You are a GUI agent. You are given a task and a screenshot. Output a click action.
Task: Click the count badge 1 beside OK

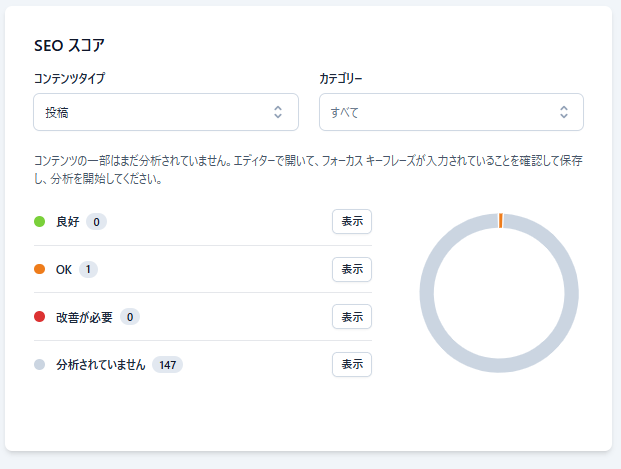tap(89, 269)
